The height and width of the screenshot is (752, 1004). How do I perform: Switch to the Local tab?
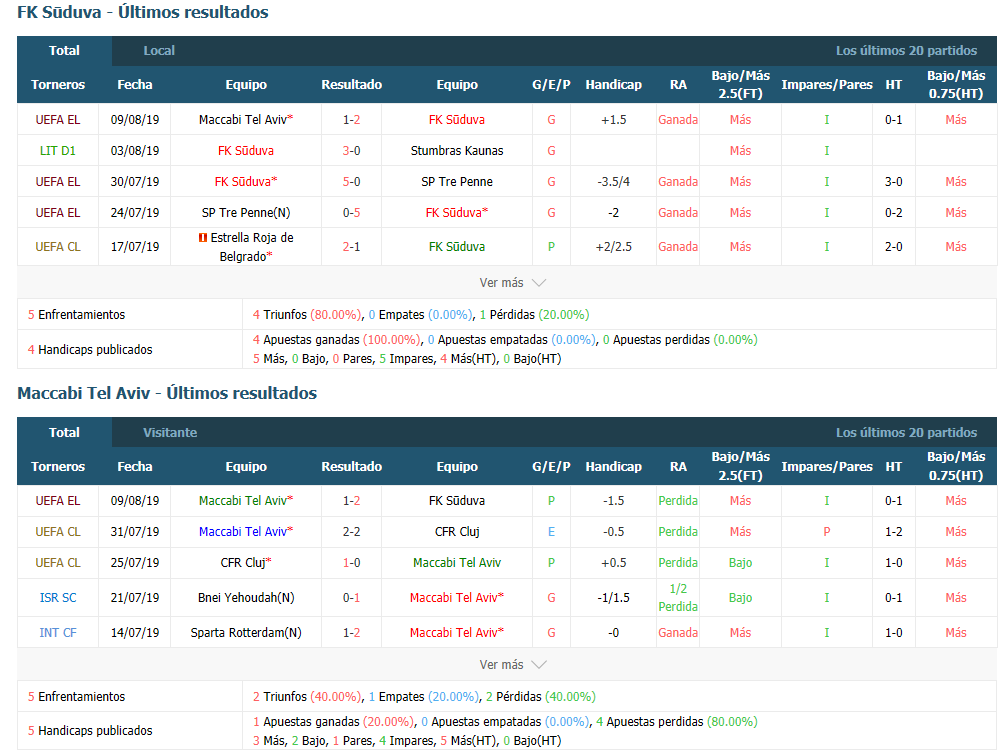coord(159,51)
